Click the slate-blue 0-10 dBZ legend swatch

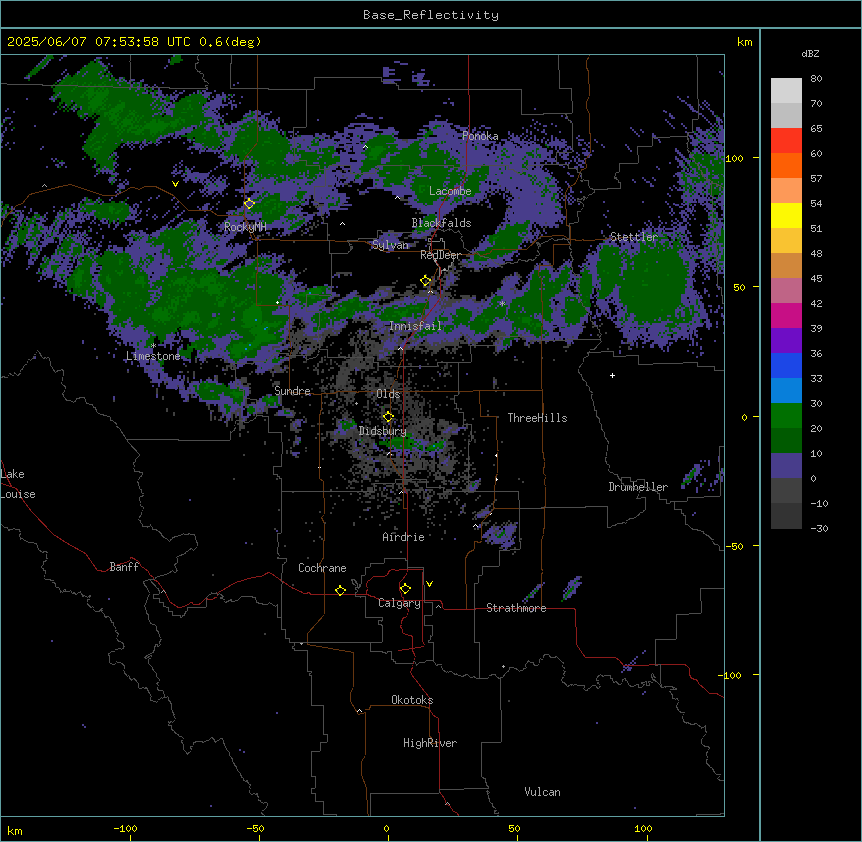[x=786, y=466]
